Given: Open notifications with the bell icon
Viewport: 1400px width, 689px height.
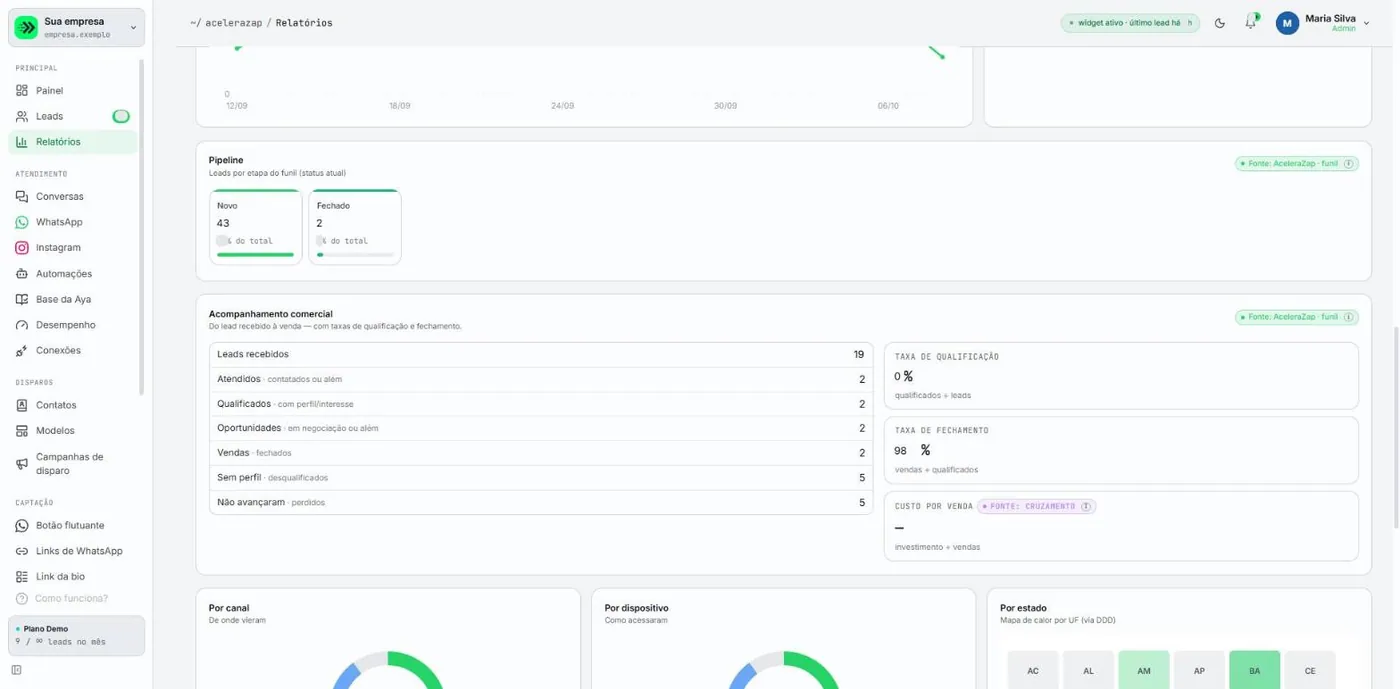Looking at the screenshot, I should tap(1250, 22).
